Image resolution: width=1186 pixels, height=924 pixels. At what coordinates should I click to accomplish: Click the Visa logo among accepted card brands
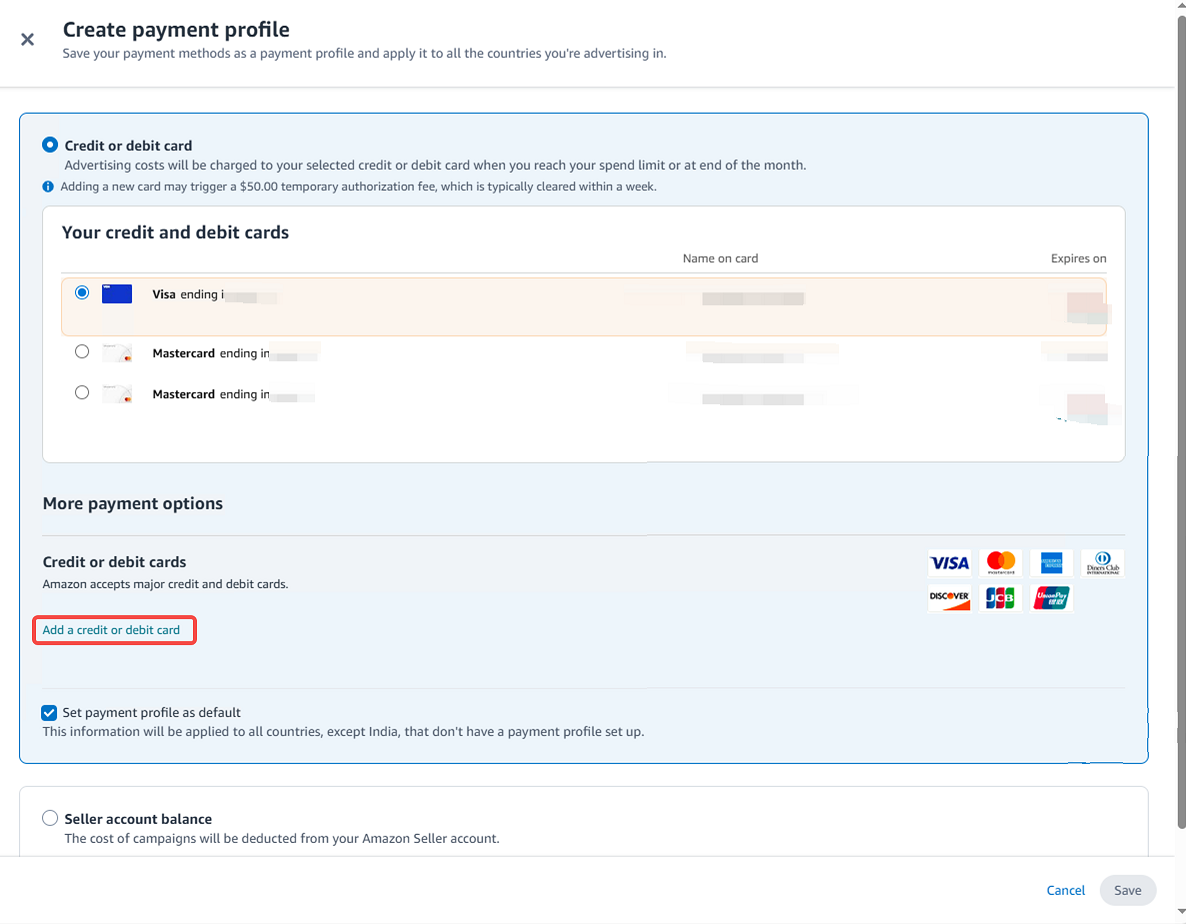click(949, 563)
